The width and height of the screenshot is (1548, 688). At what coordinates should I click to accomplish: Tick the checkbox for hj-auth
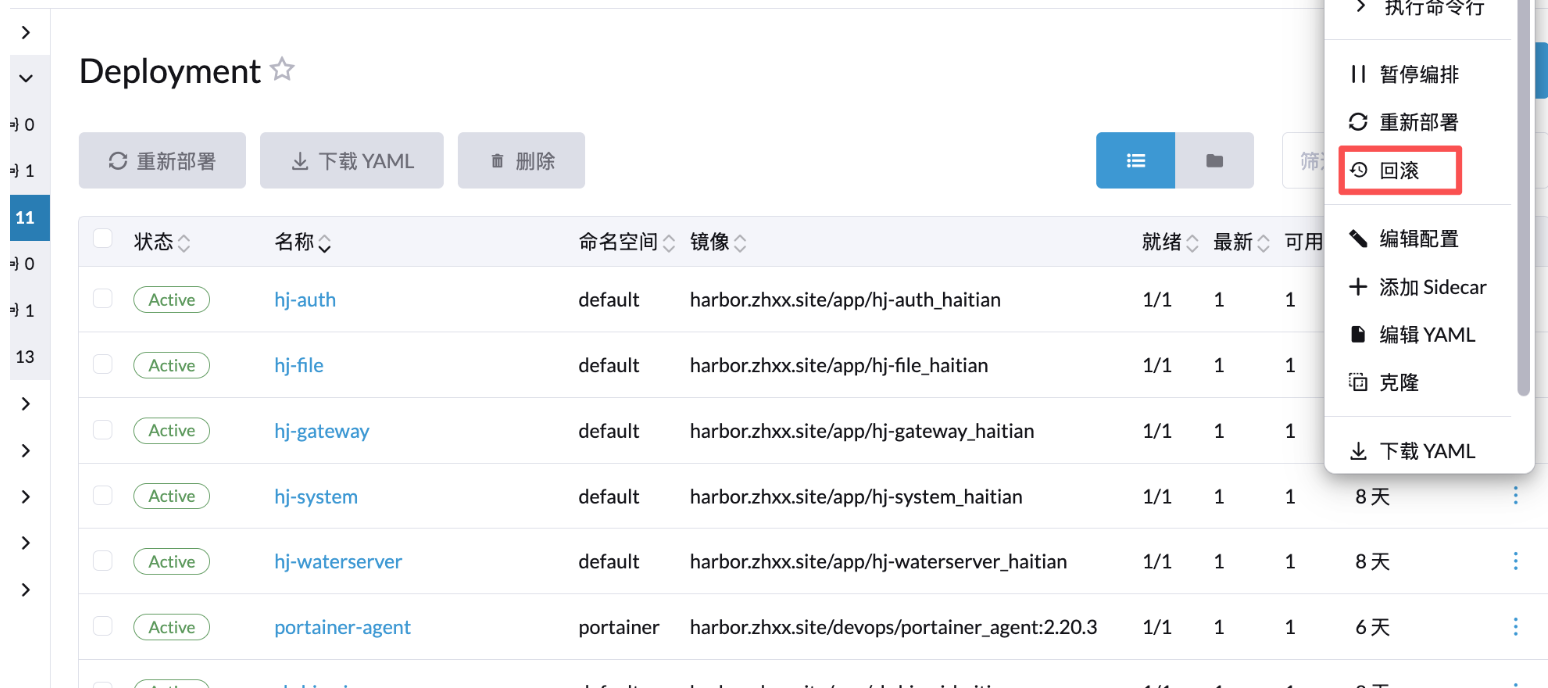coord(103,298)
